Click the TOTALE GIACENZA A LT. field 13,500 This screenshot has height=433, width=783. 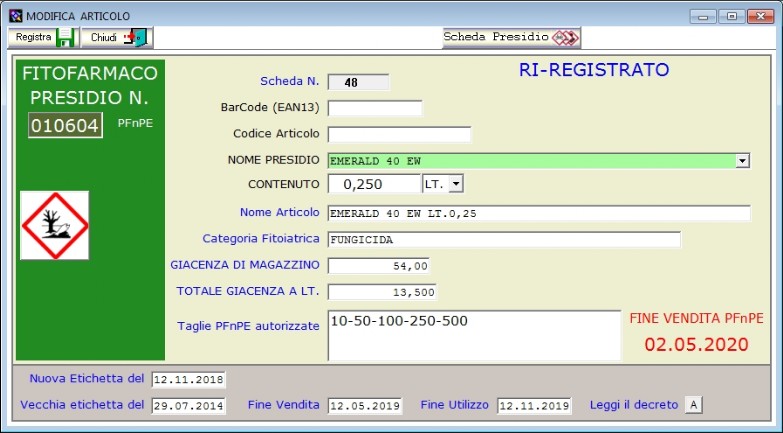pos(382,292)
